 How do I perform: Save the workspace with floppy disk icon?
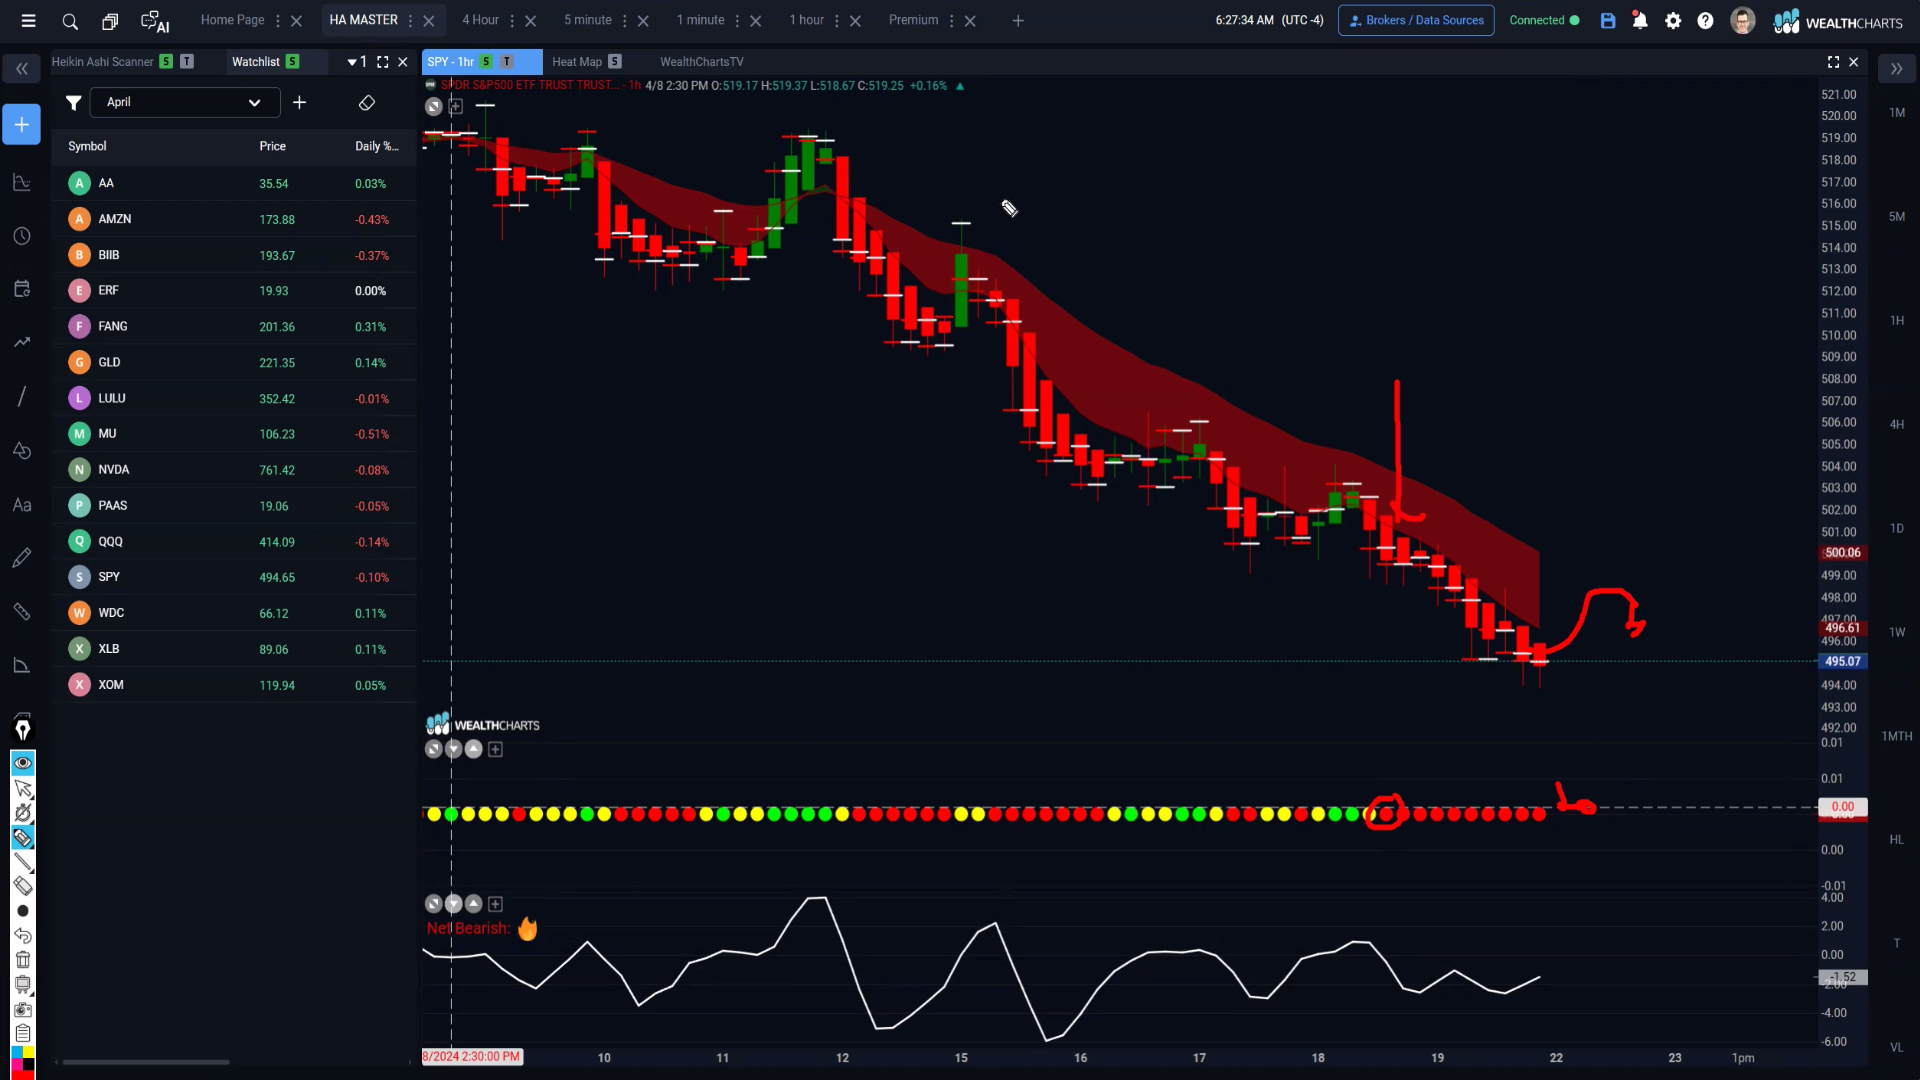(x=1608, y=20)
